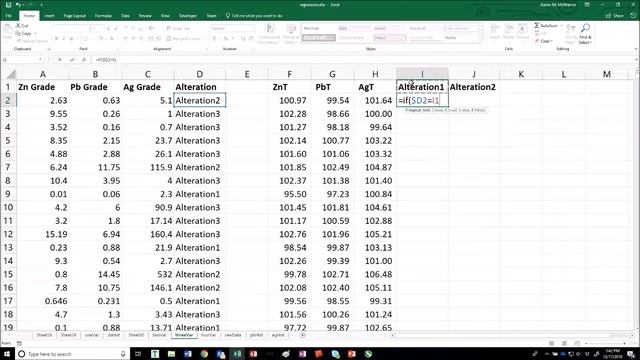Viewport: 640px width, 360px height.
Task: Switch to the Formulas ribbon tab
Action: coord(103,16)
